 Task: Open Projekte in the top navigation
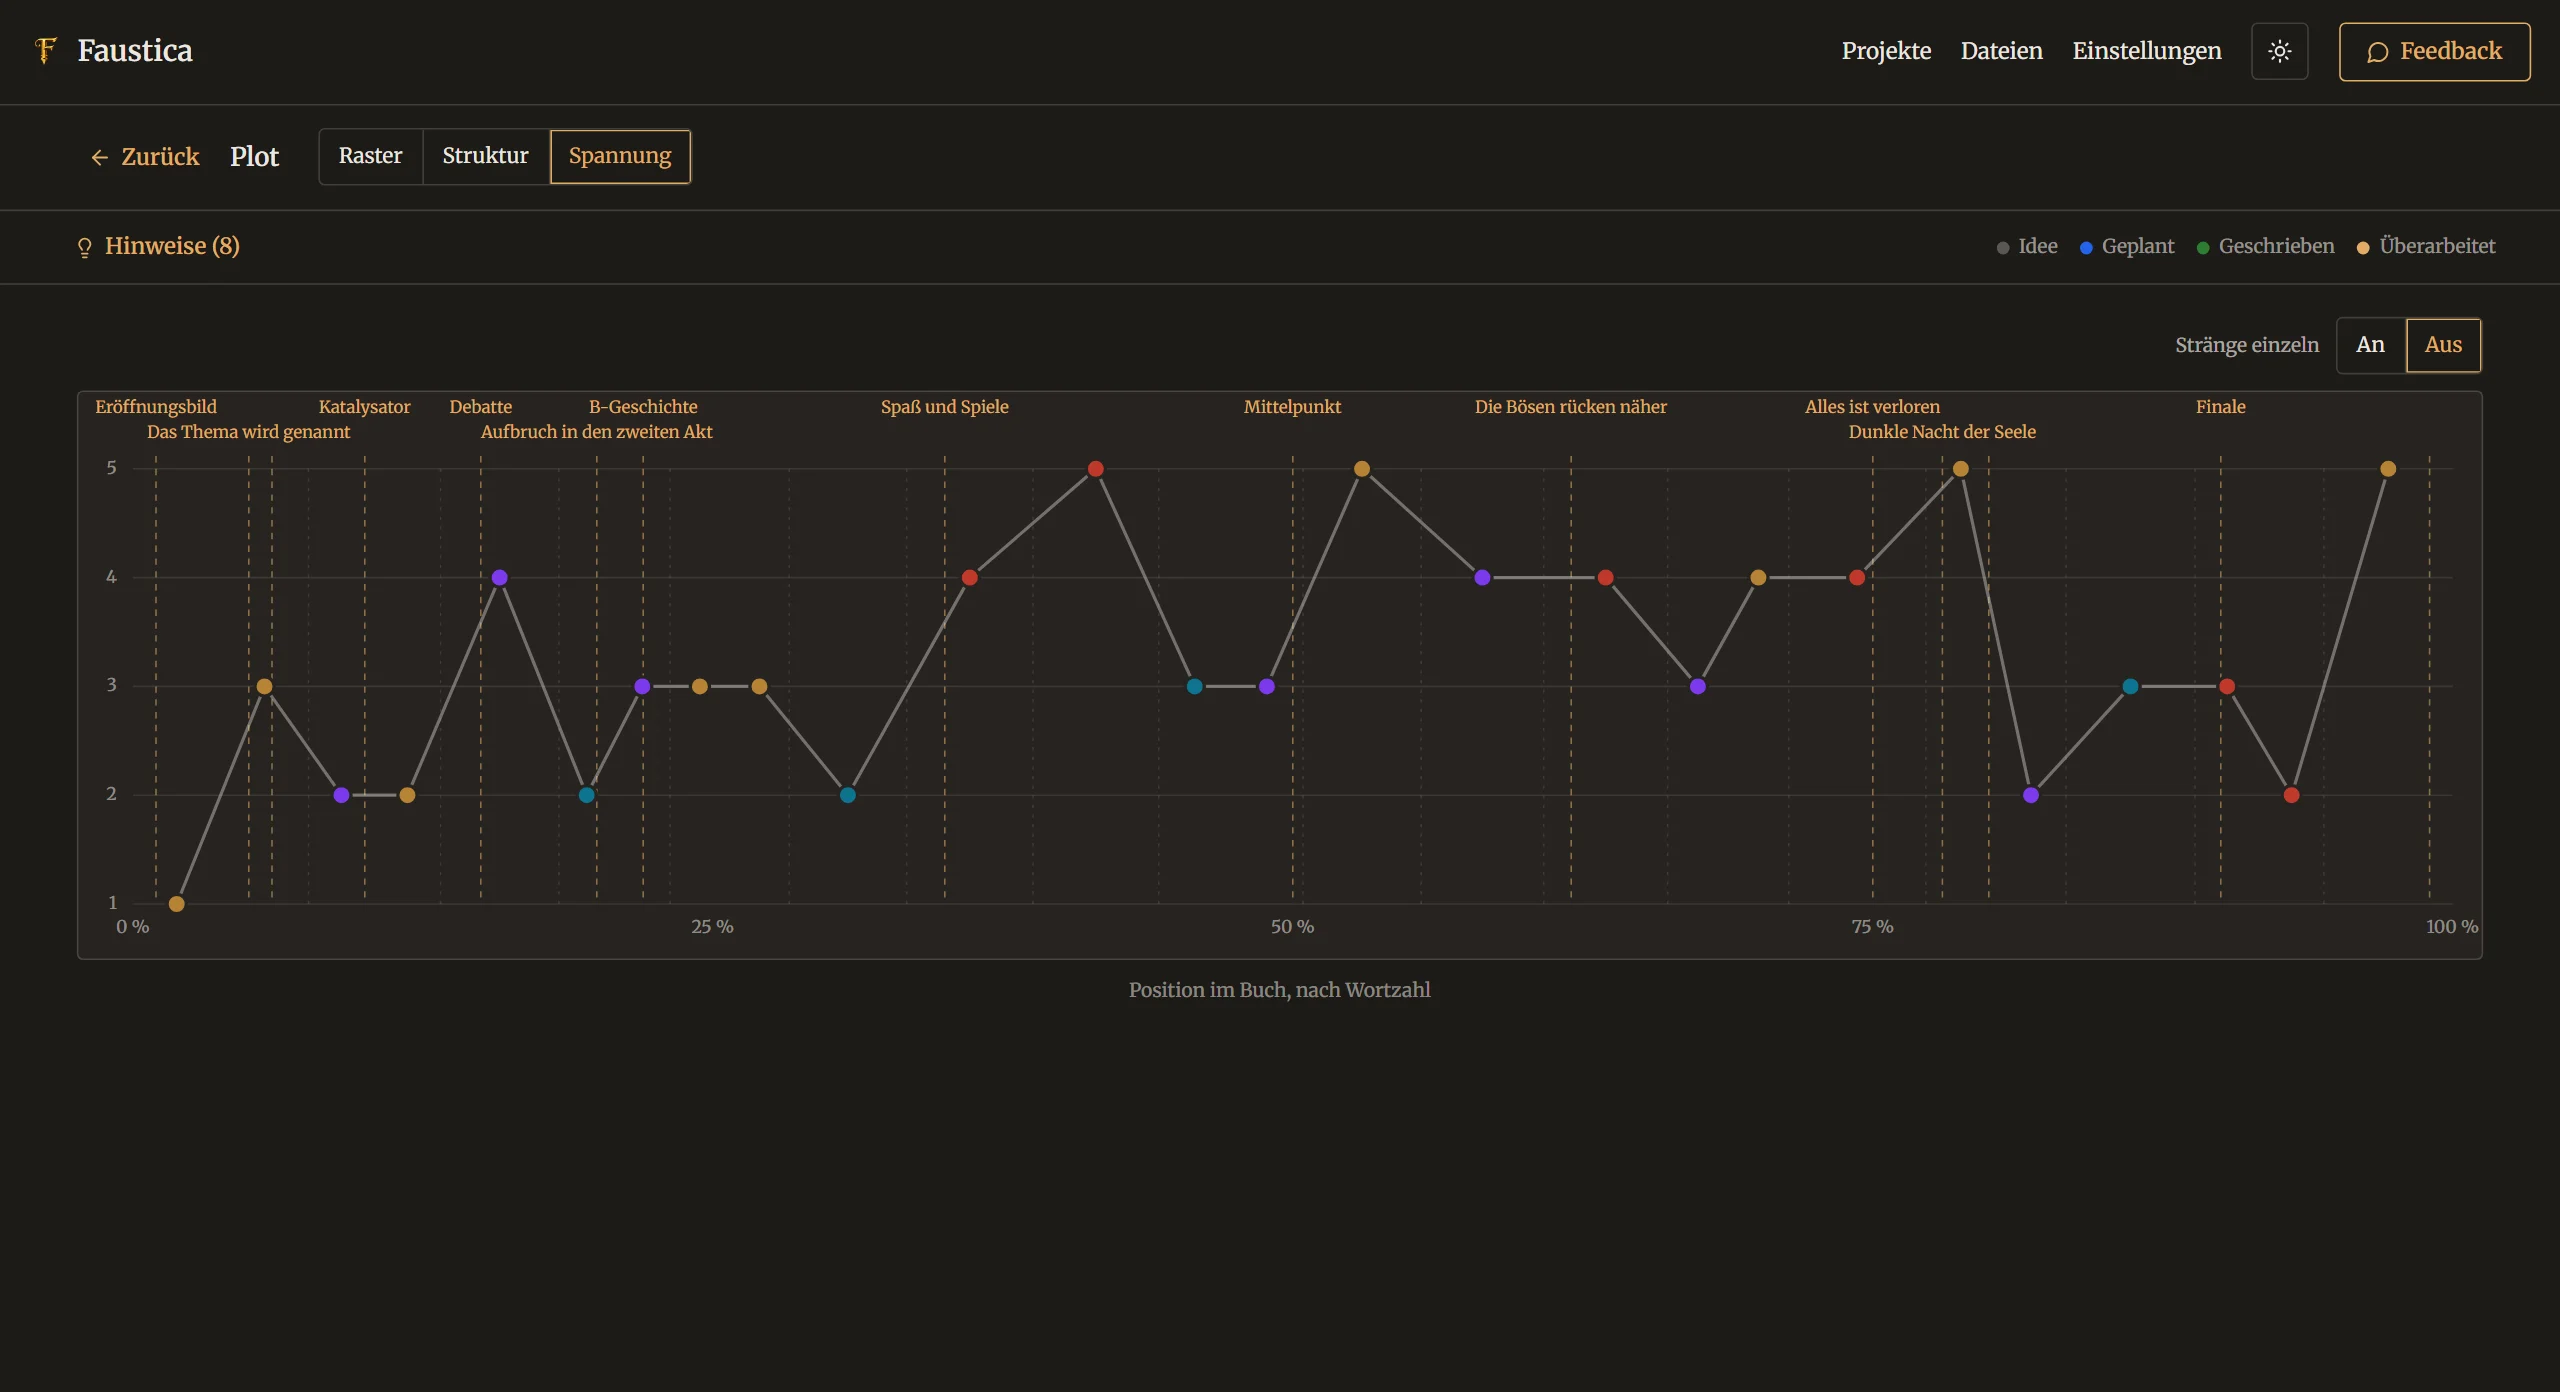[x=1886, y=51]
